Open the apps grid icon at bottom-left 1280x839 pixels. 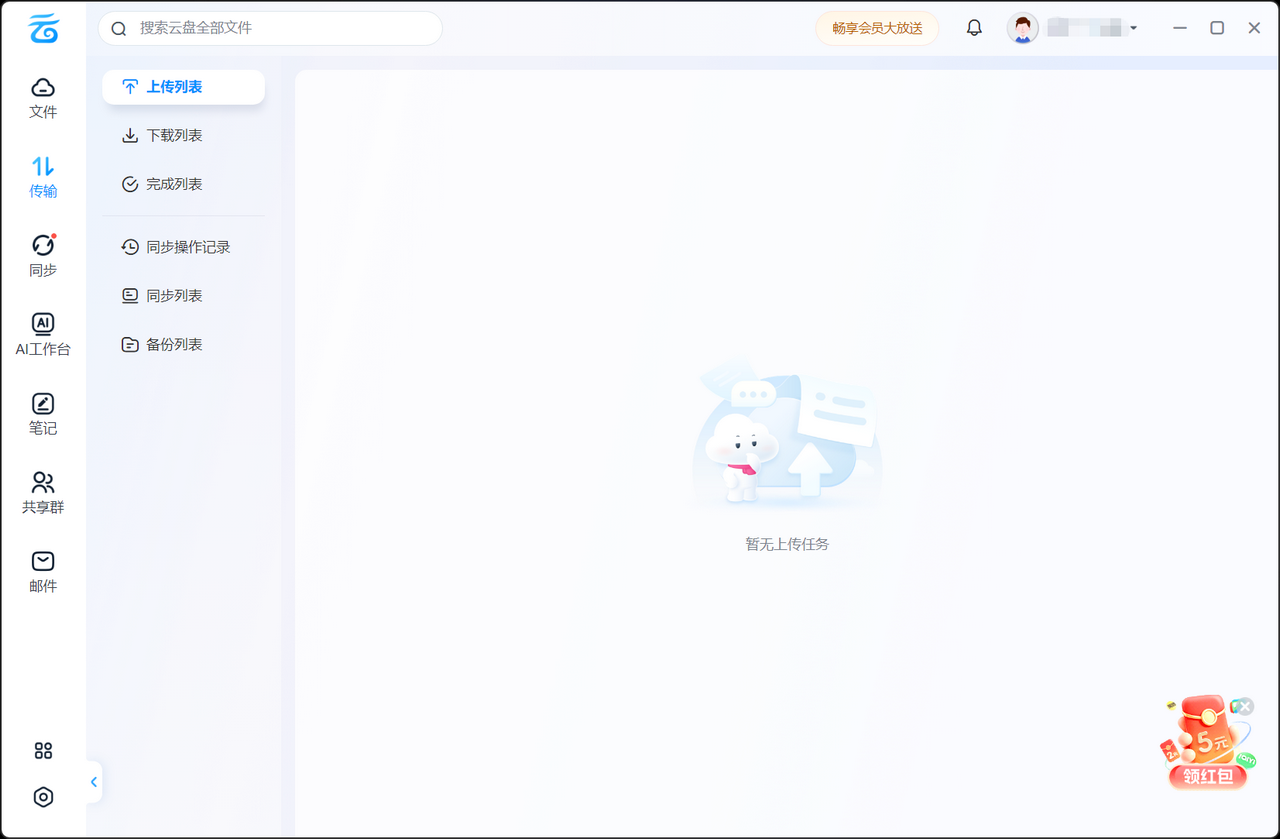(43, 750)
